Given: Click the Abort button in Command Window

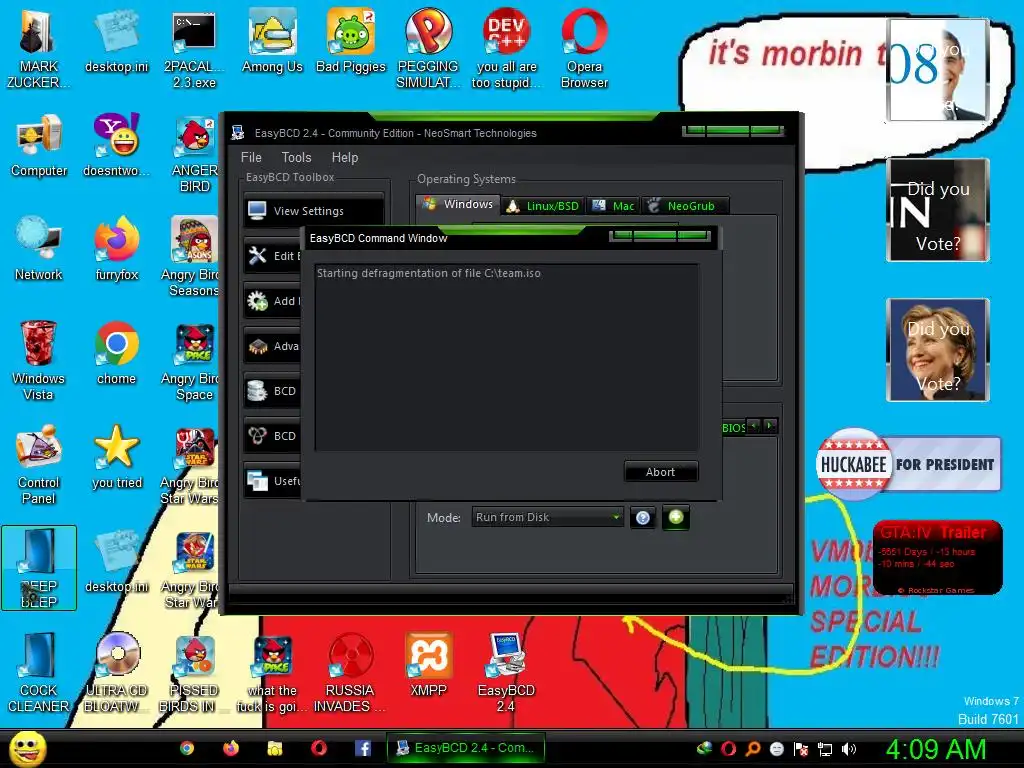Looking at the screenshot, I should (x=661, y=472).
